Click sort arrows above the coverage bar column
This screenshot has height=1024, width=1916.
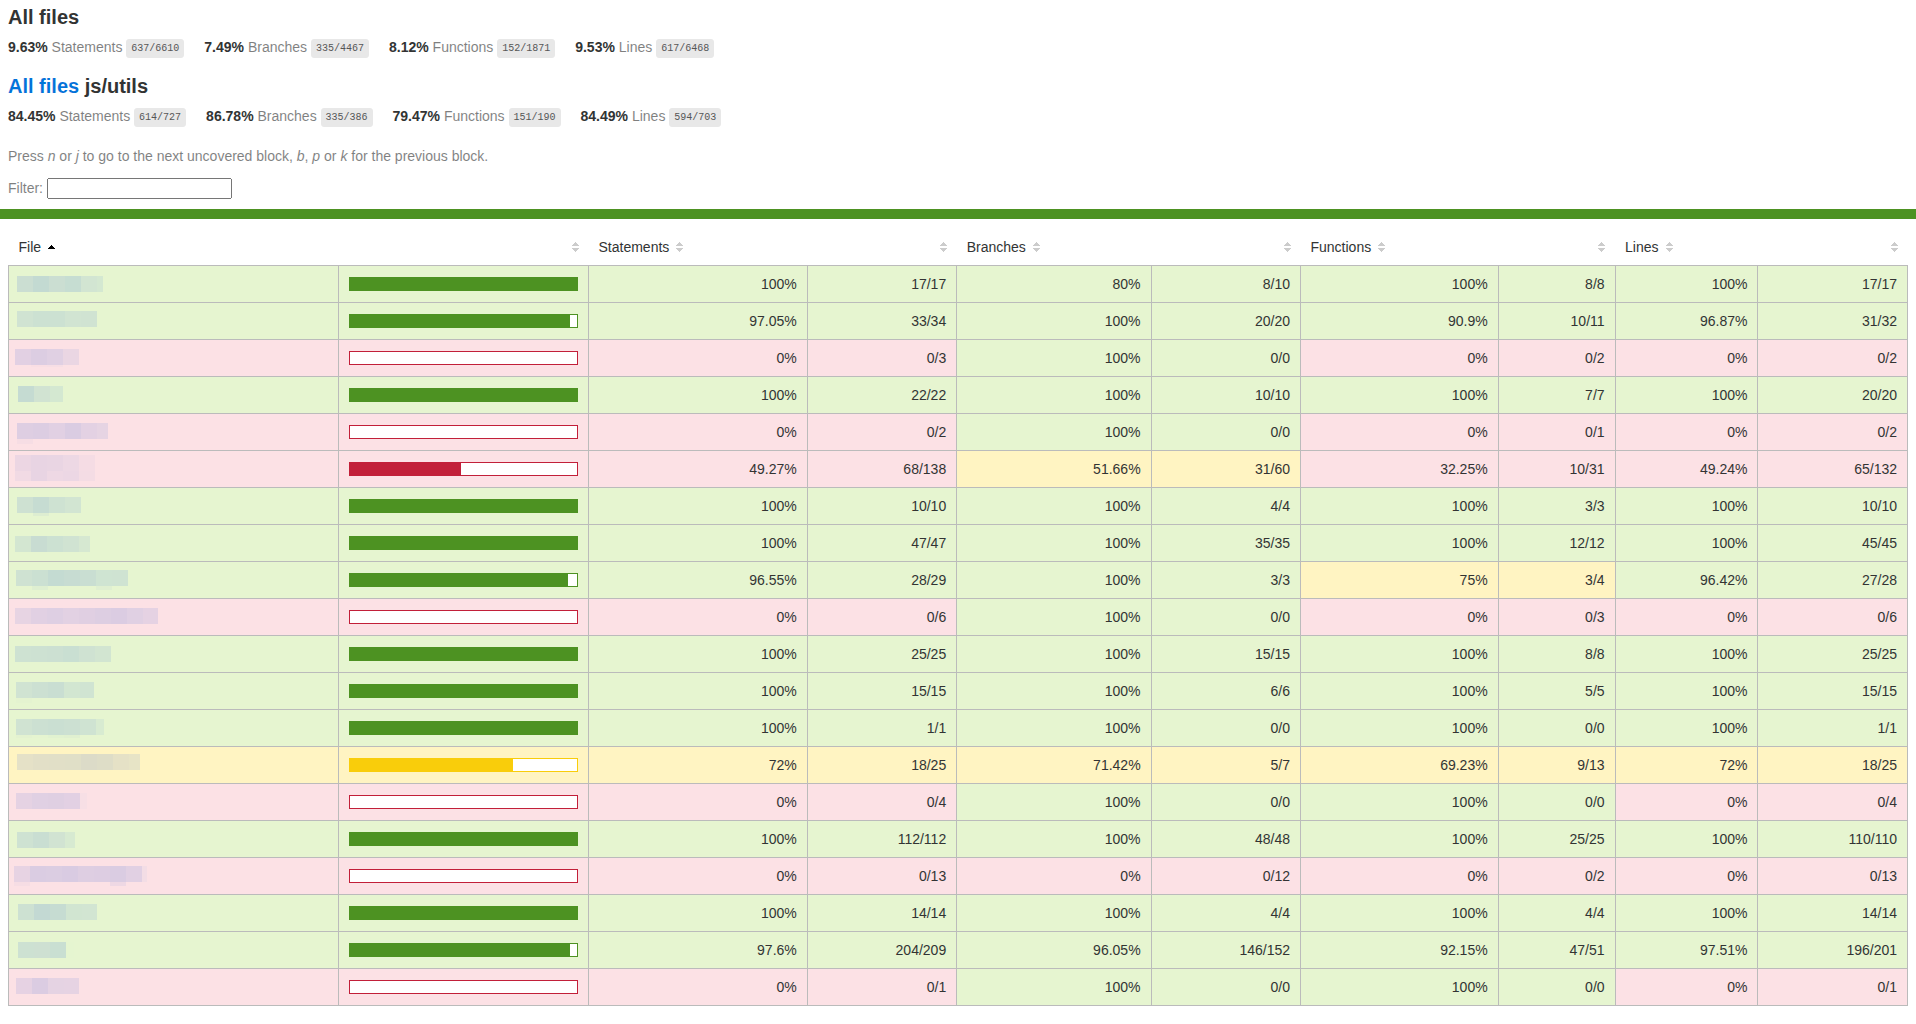[x=575, y=247]
